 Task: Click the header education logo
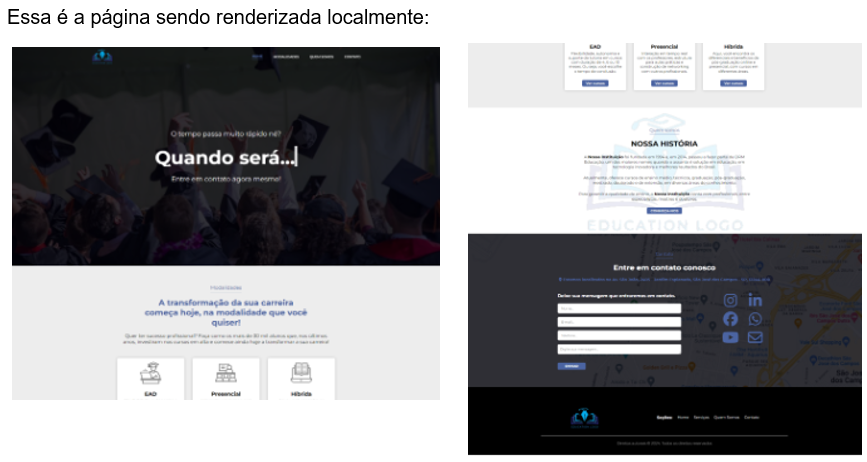click(x=102, y=57)
